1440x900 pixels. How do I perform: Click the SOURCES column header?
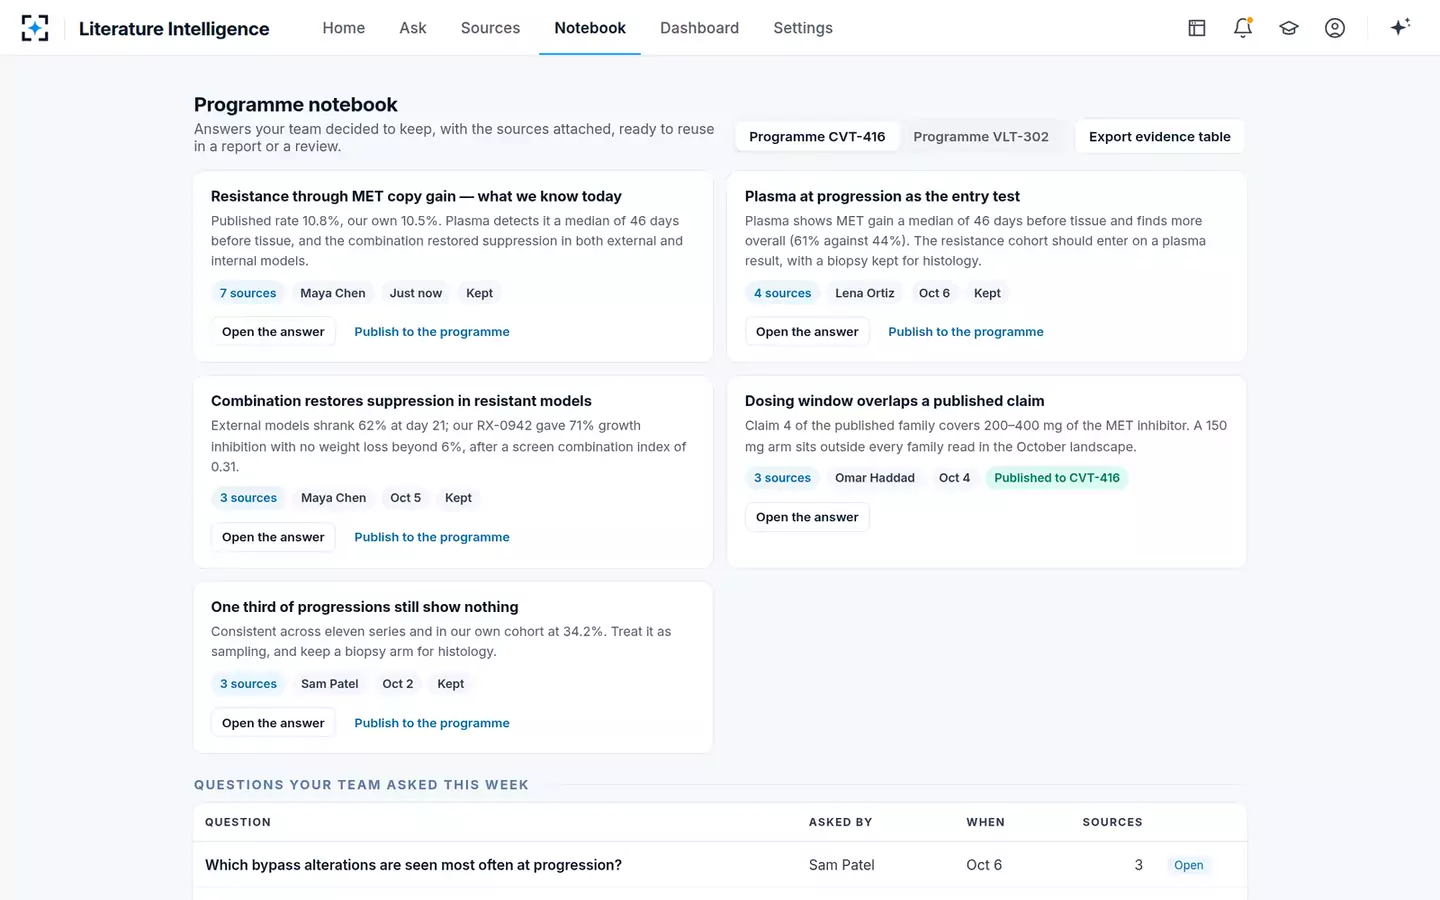click(x=1112, y=822)
